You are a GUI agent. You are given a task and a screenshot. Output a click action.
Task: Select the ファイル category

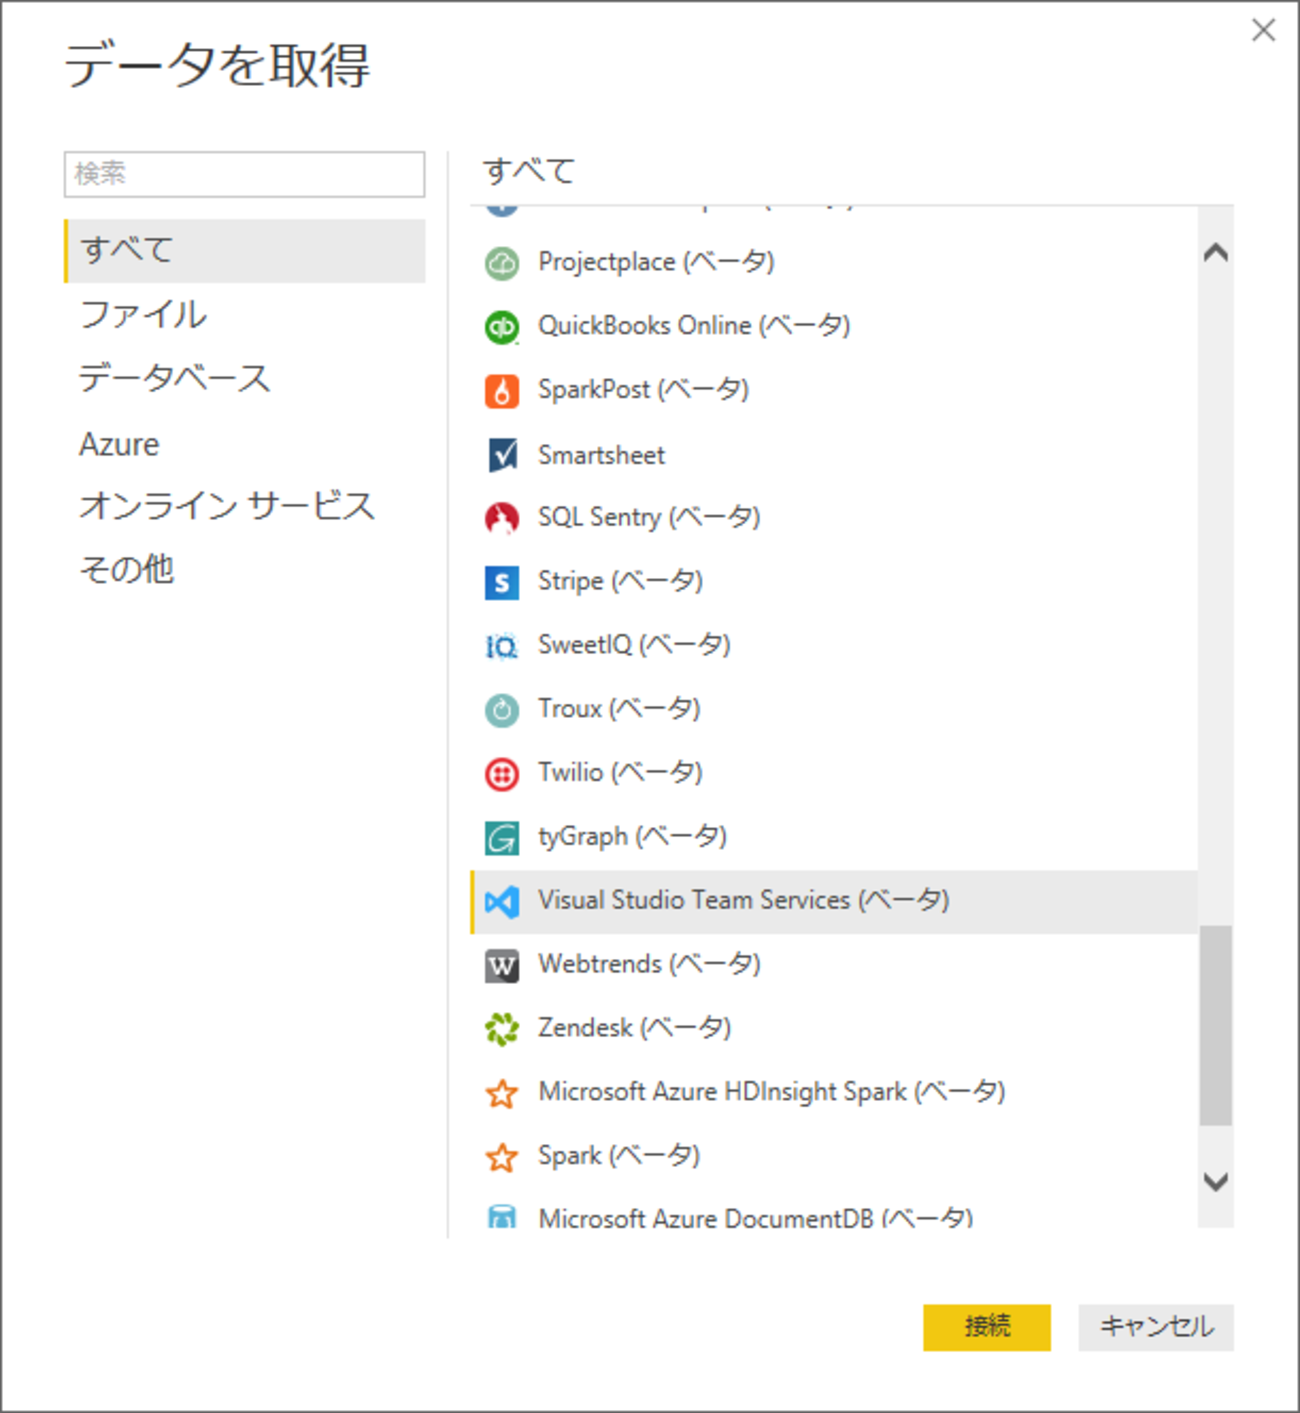[245, 314]
